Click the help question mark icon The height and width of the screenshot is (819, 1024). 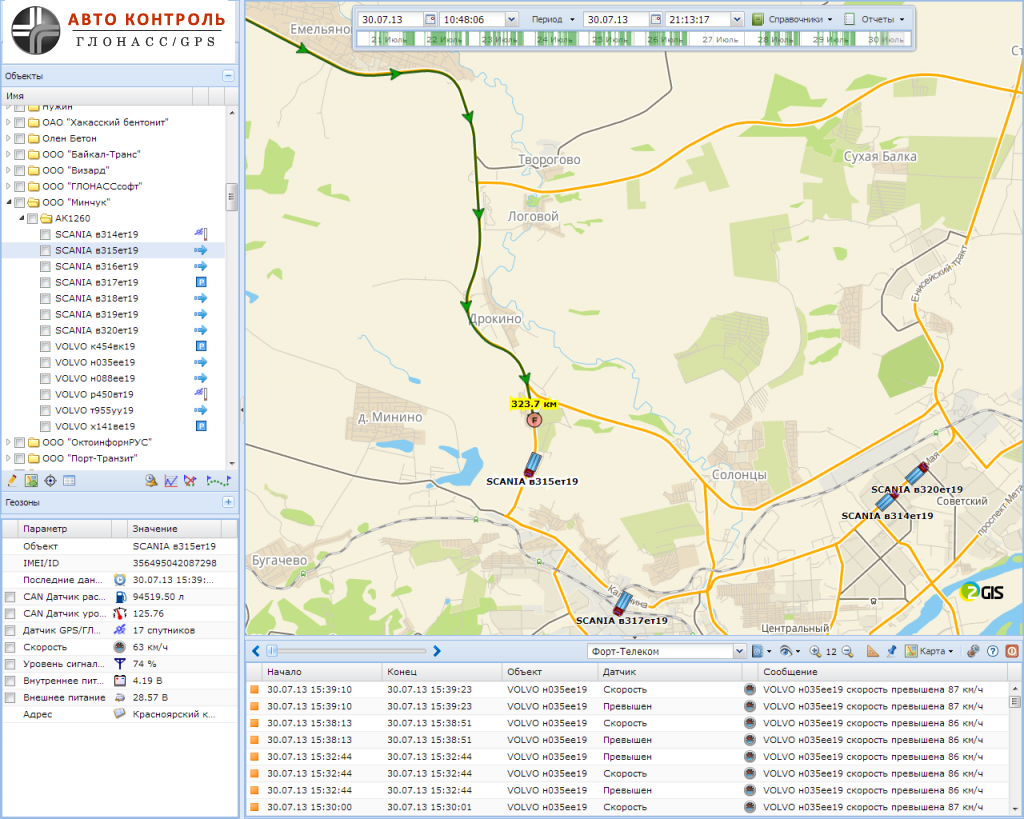tap(992, 651)
